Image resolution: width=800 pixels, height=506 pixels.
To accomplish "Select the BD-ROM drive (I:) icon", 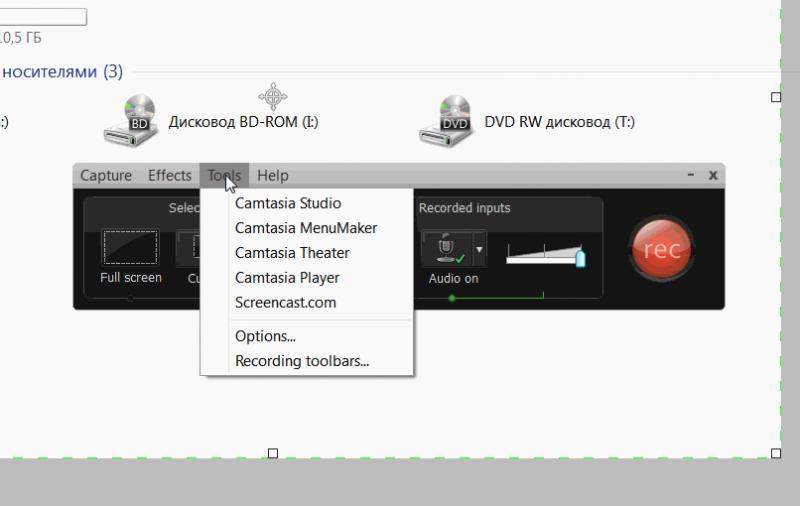I will point(132,120).
